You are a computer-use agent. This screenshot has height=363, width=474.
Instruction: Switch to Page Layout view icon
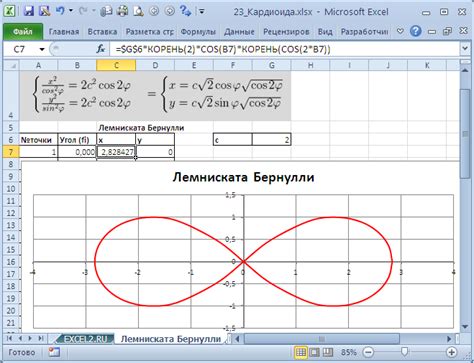pos(314,352)
